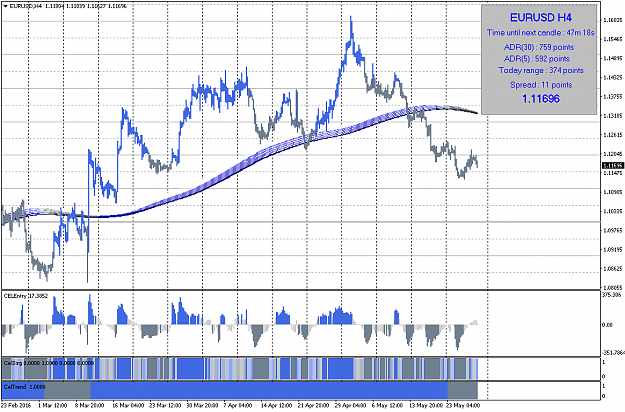Select the 1 Mar 12:00 time axis label
625x412 pixels.
click(x=52, y=406)
